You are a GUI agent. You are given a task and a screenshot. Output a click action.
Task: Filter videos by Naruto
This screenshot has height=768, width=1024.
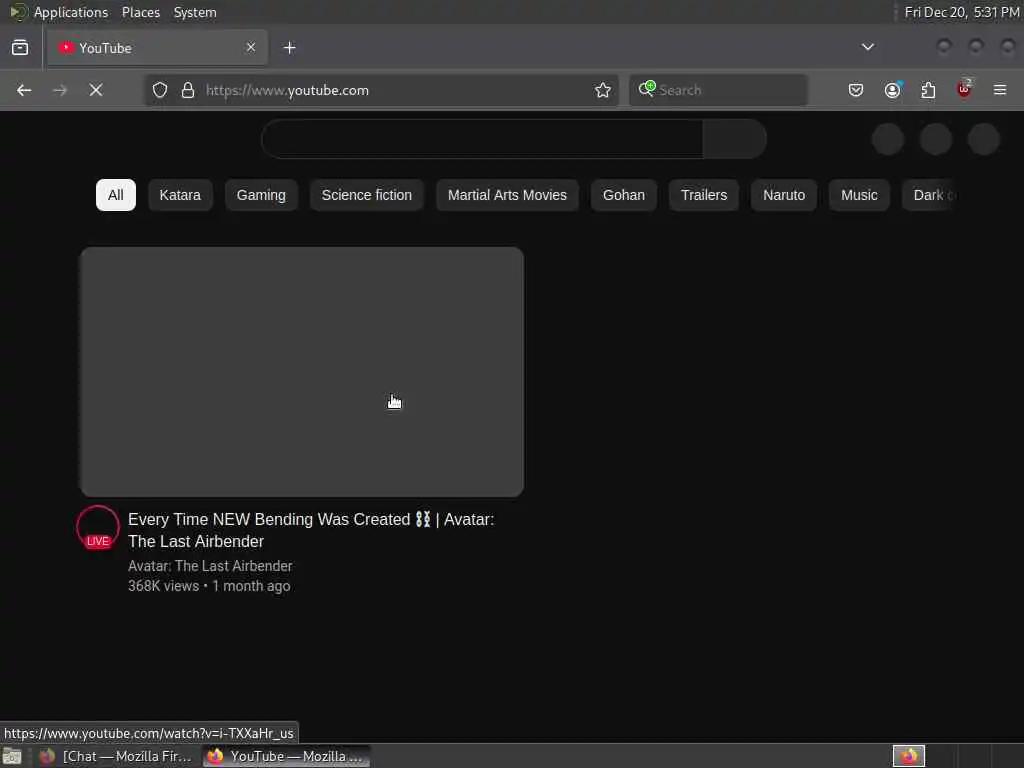tap(784, 195)
